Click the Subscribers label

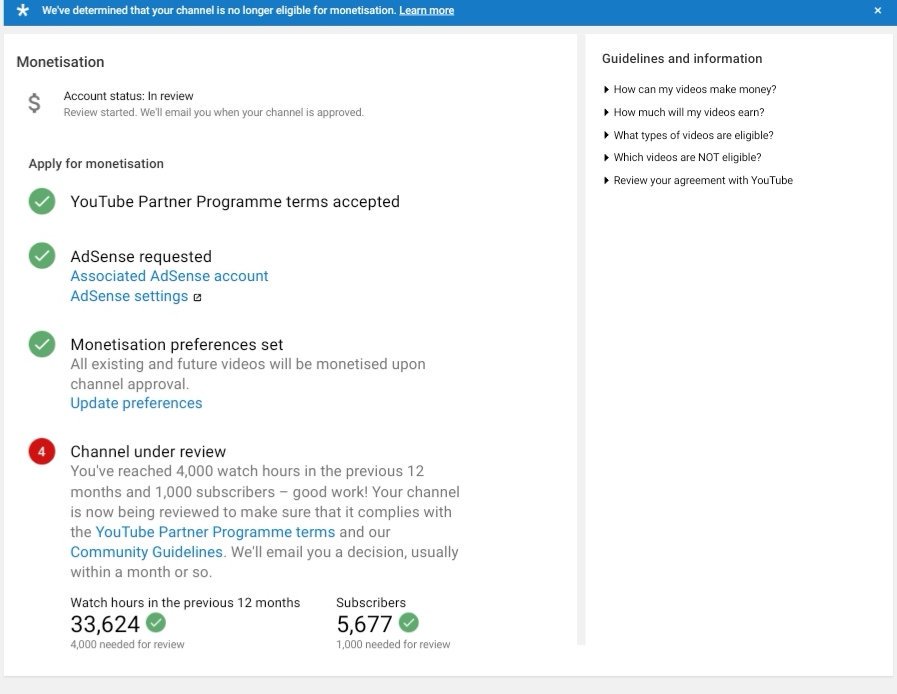pyautogui.click(x=371, y=602)
